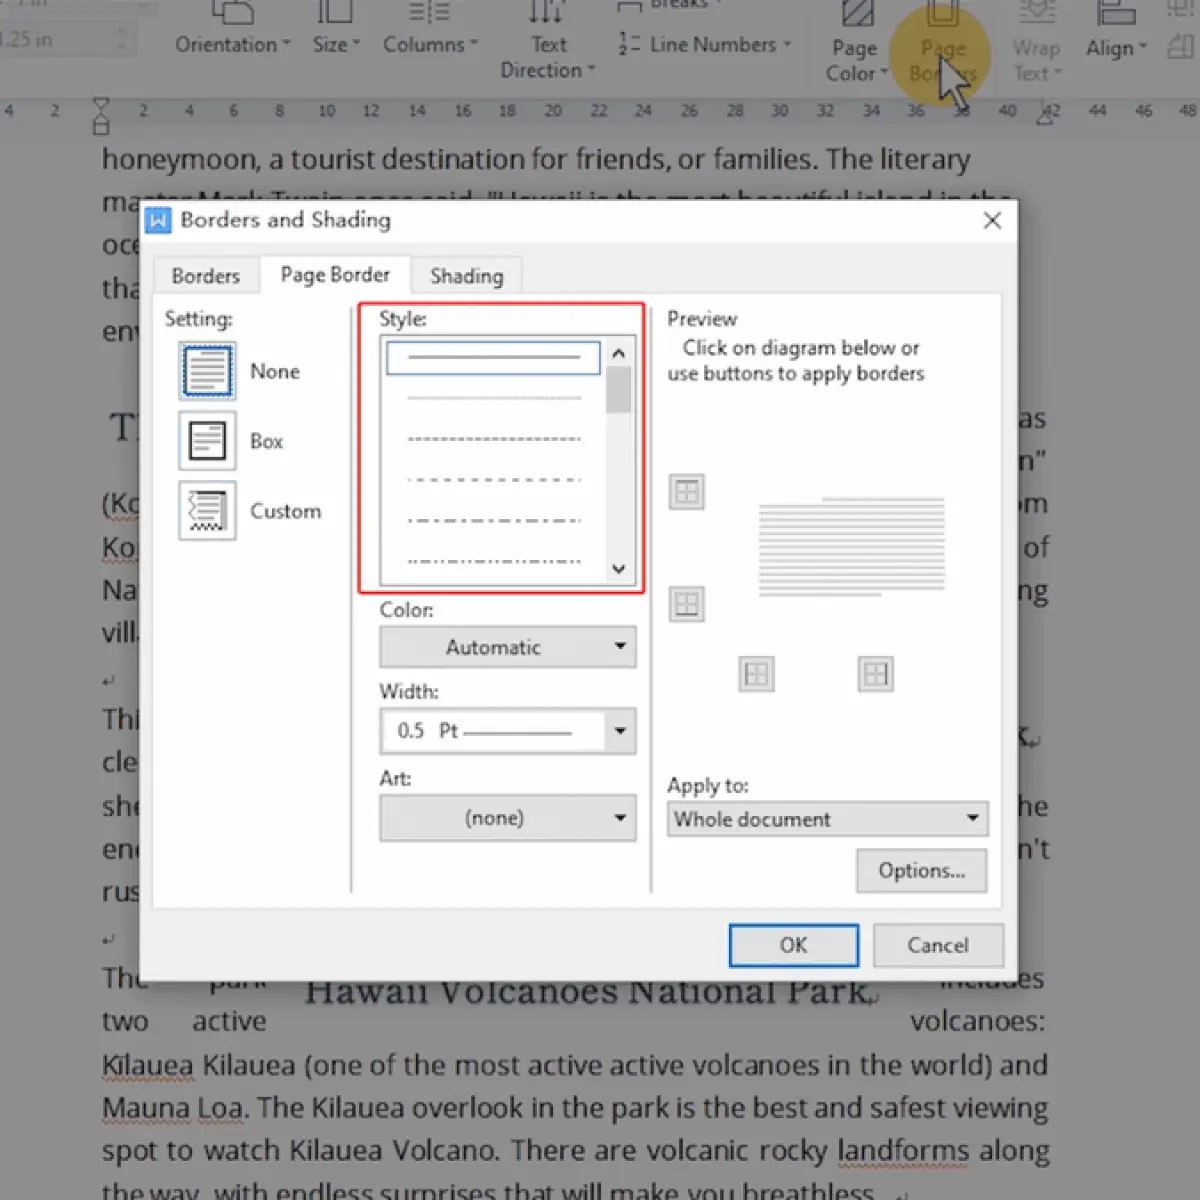Click the Options... button

click(922, 871)
